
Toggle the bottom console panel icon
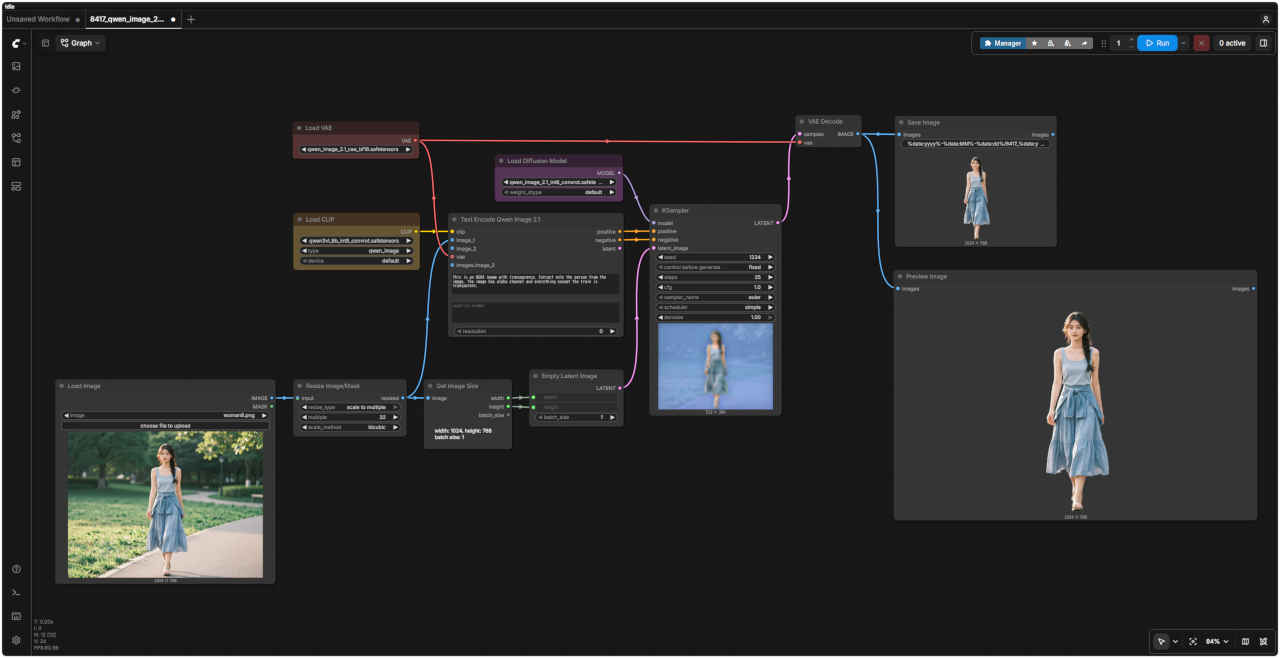(16, 593)
